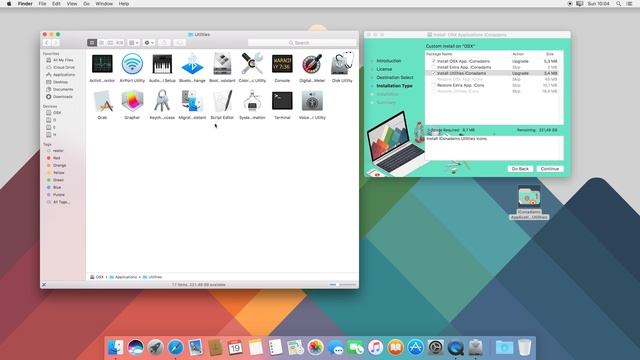This screenshot has width=640, height=360.
Task: Toggle Restore Extra App. iCons checkbox
Action: point(433,85)
